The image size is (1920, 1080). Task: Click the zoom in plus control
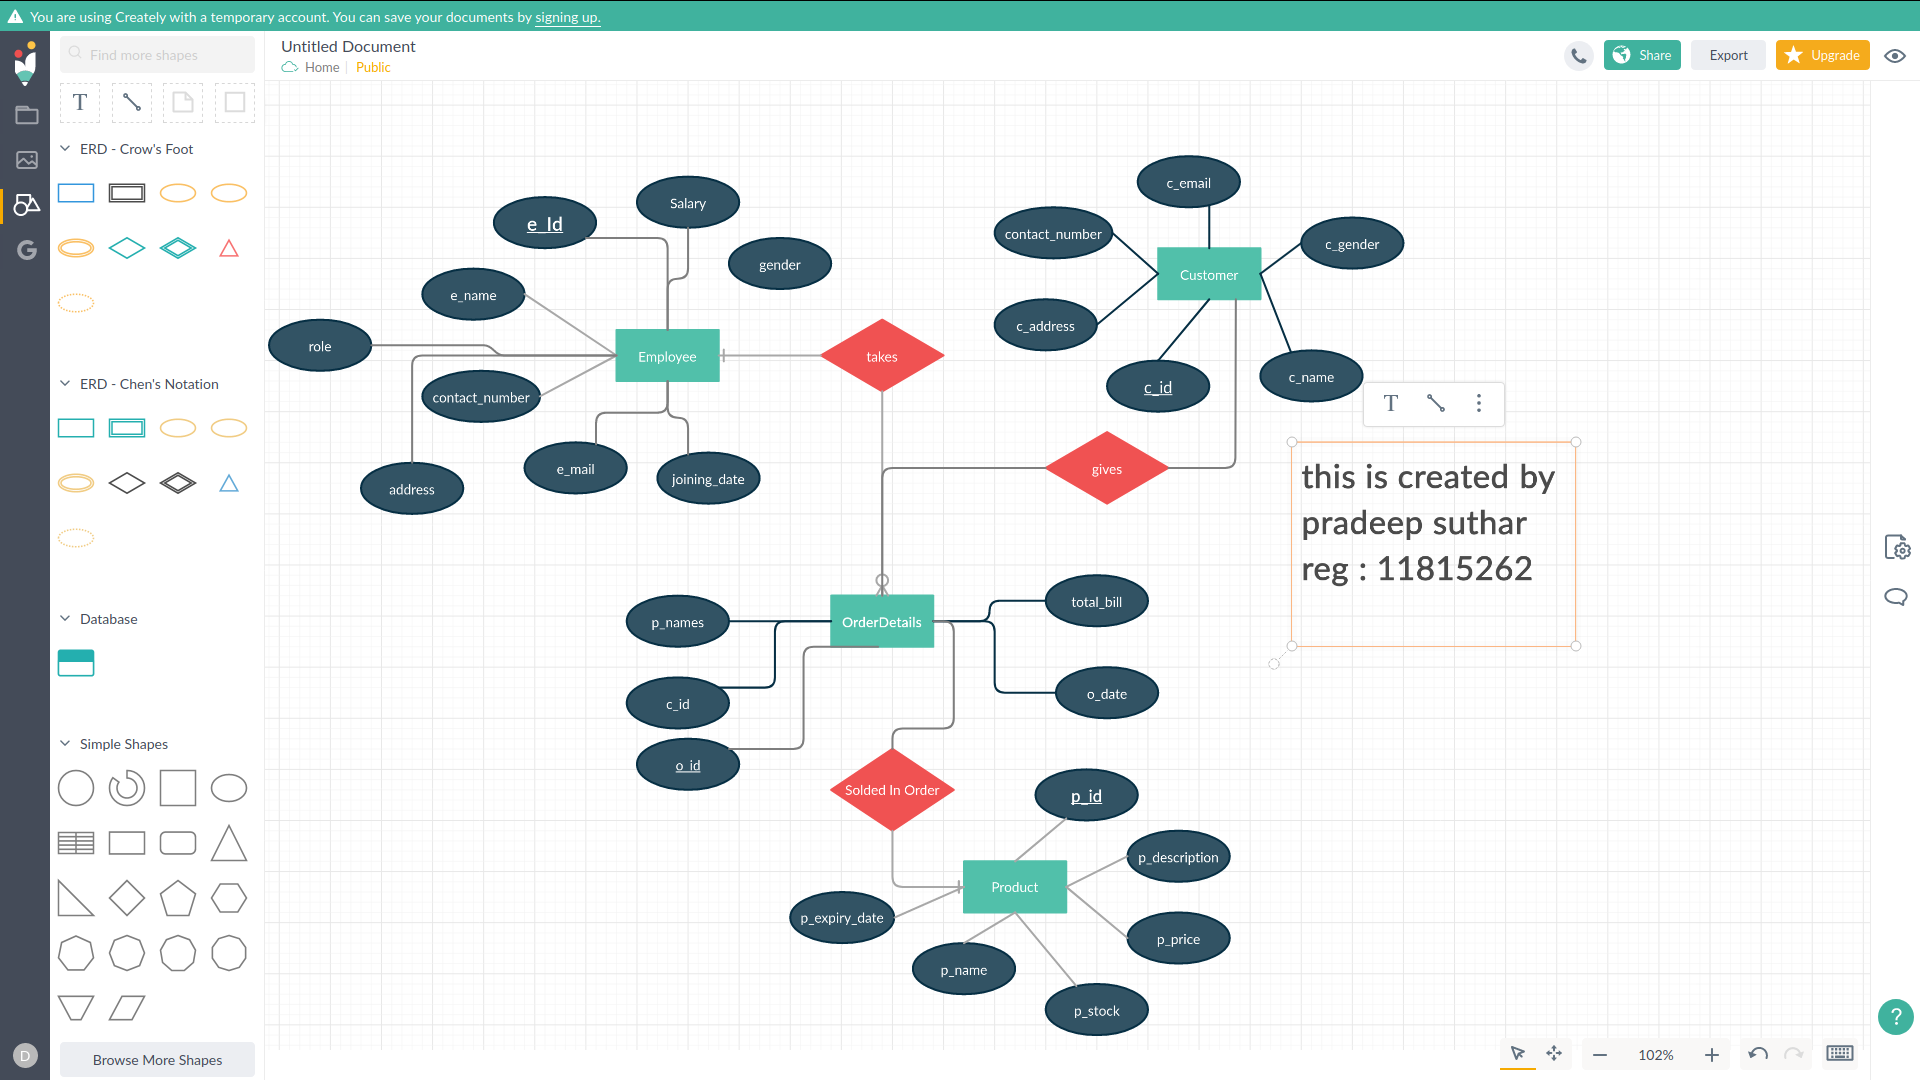[x=1712, y=1055]
